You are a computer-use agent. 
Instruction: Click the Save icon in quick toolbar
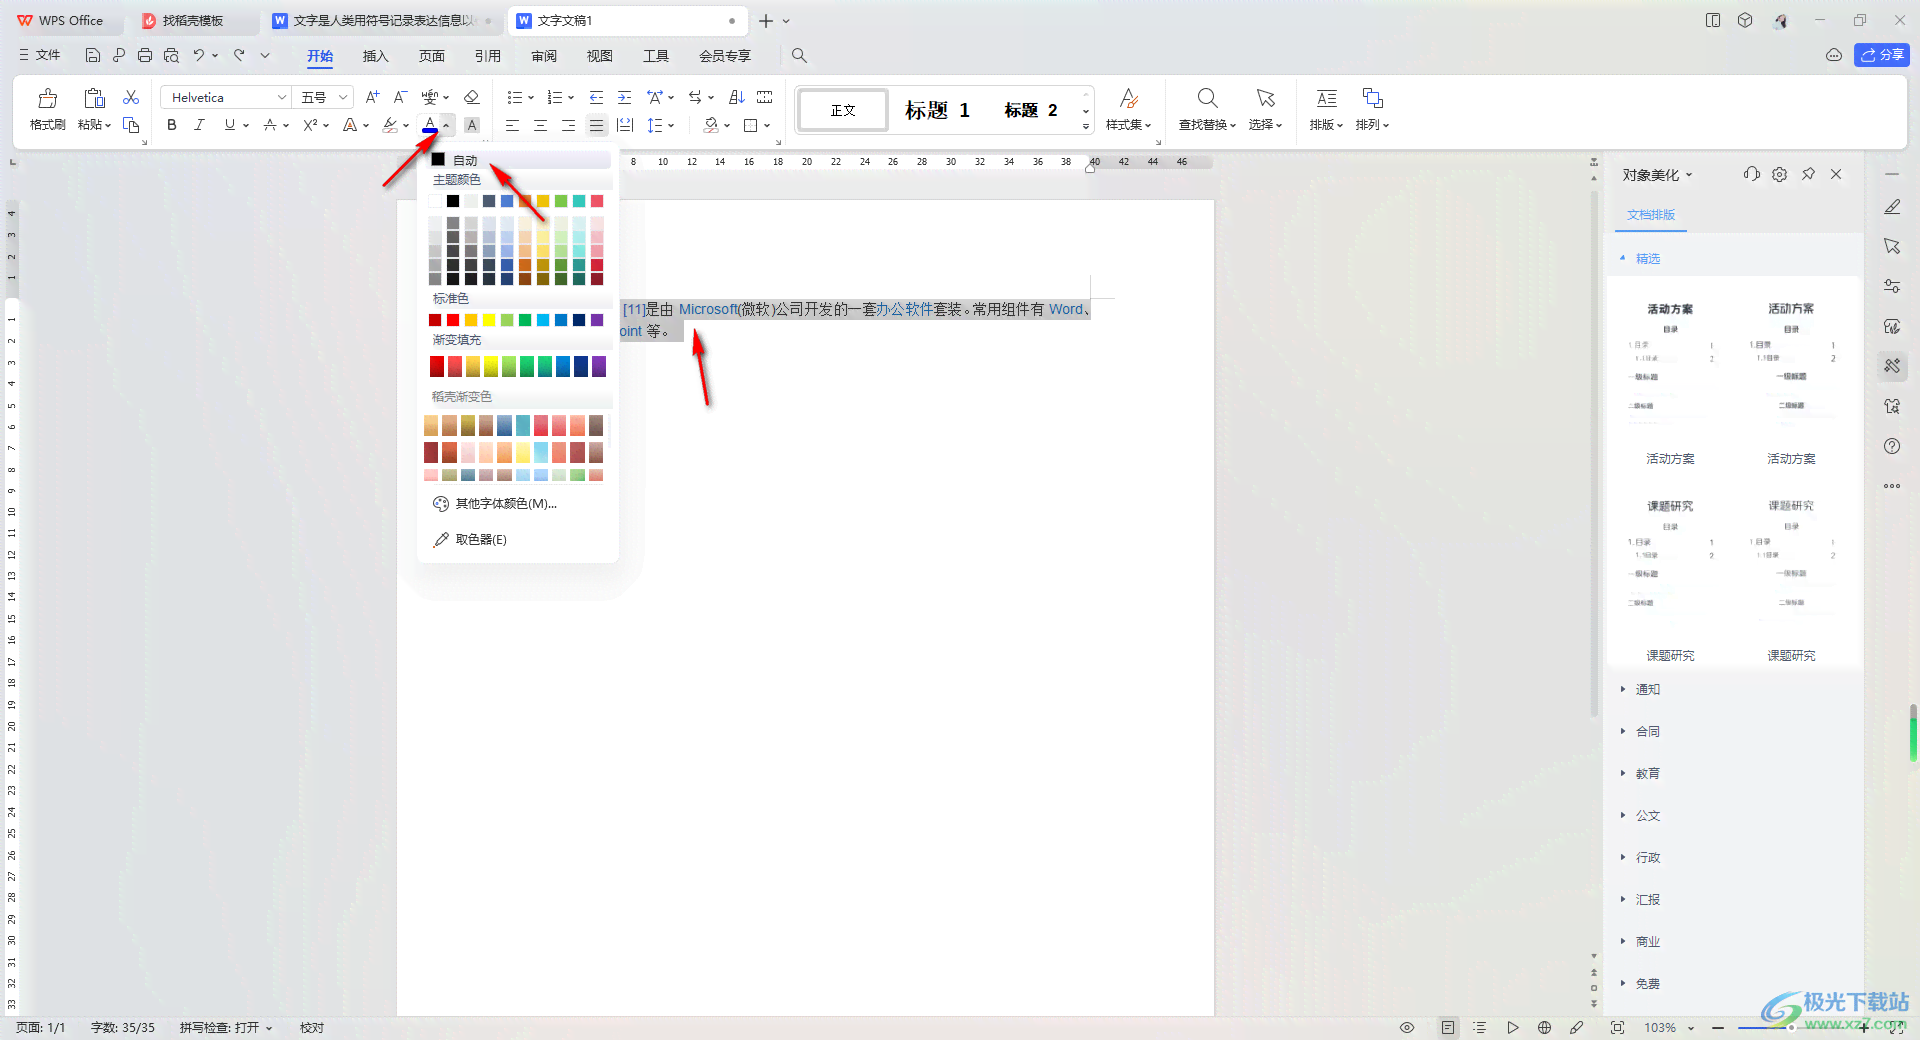tap(93, 55)
